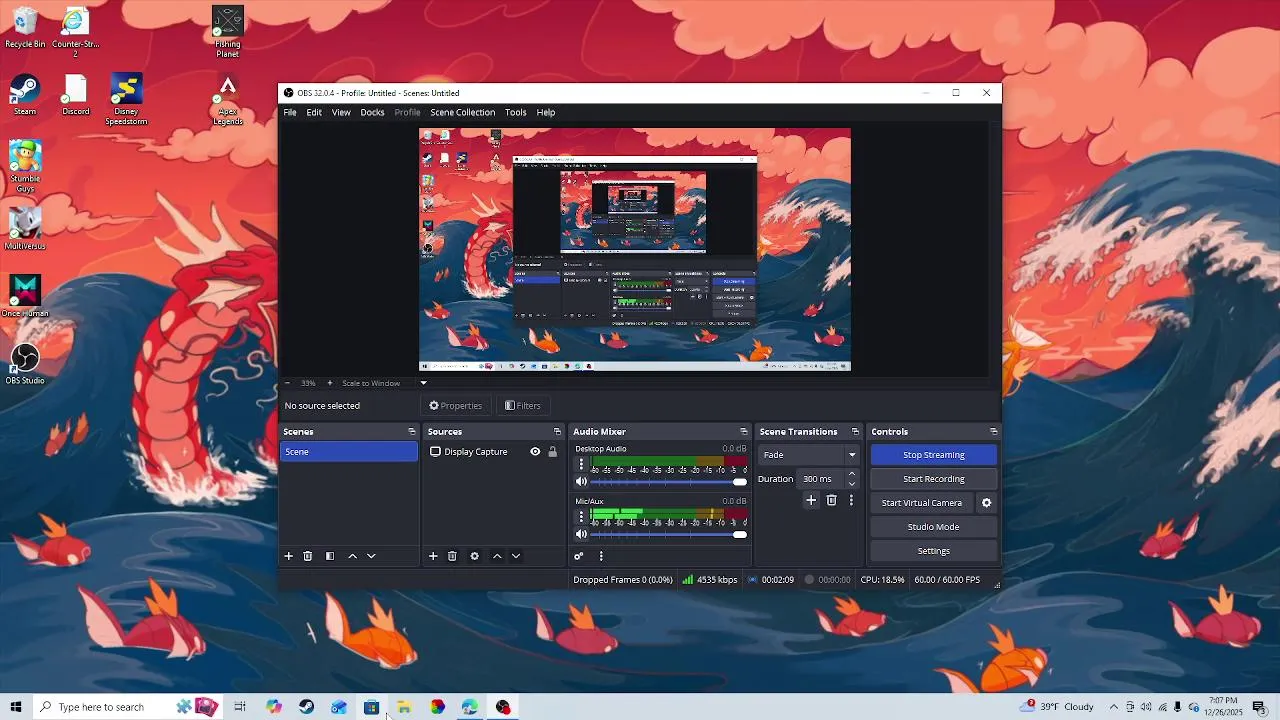Increase the transition duration with the up arrow
Image resolution: width=1280 pixels, height=720 pixels.
pyautogui.click(x=852, y=474)
